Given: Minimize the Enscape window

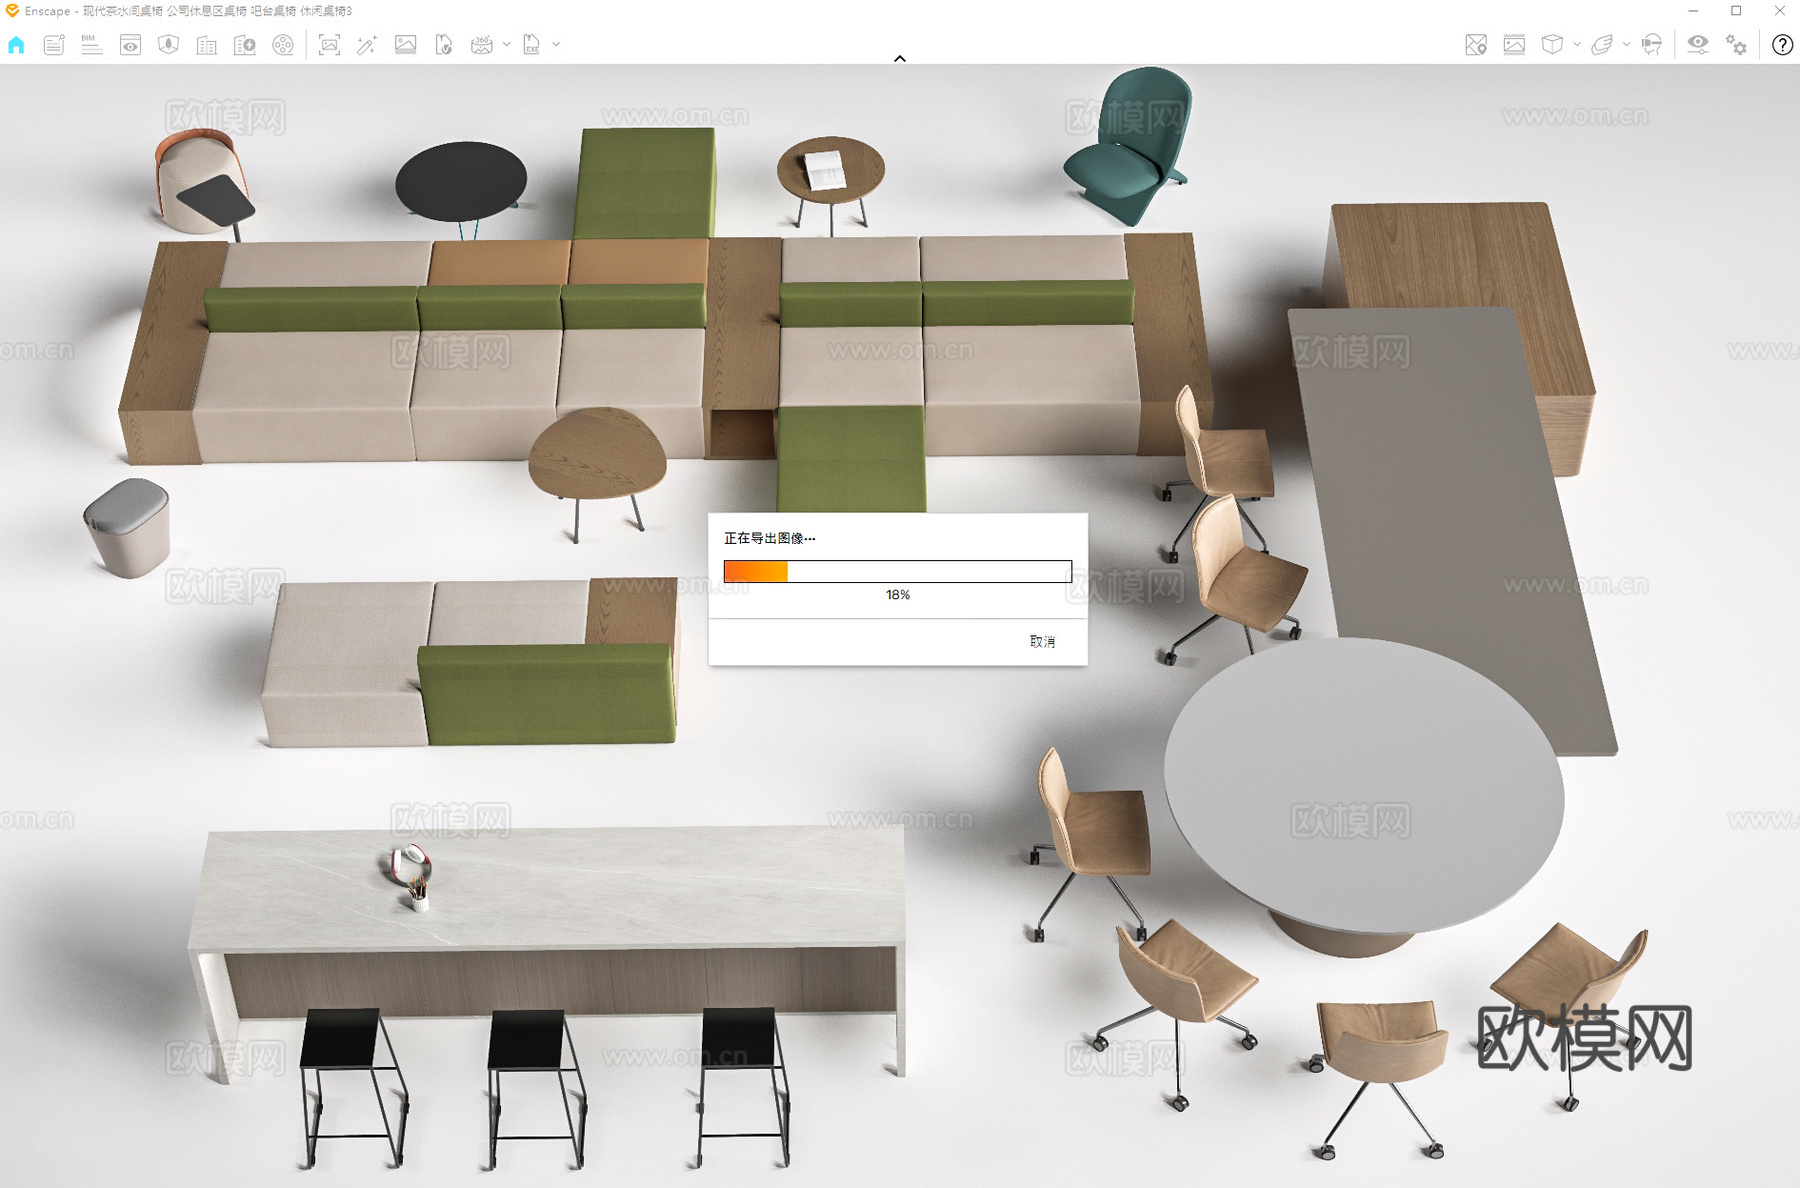Looking at the screenshot, I should (x=1693, y=11).
